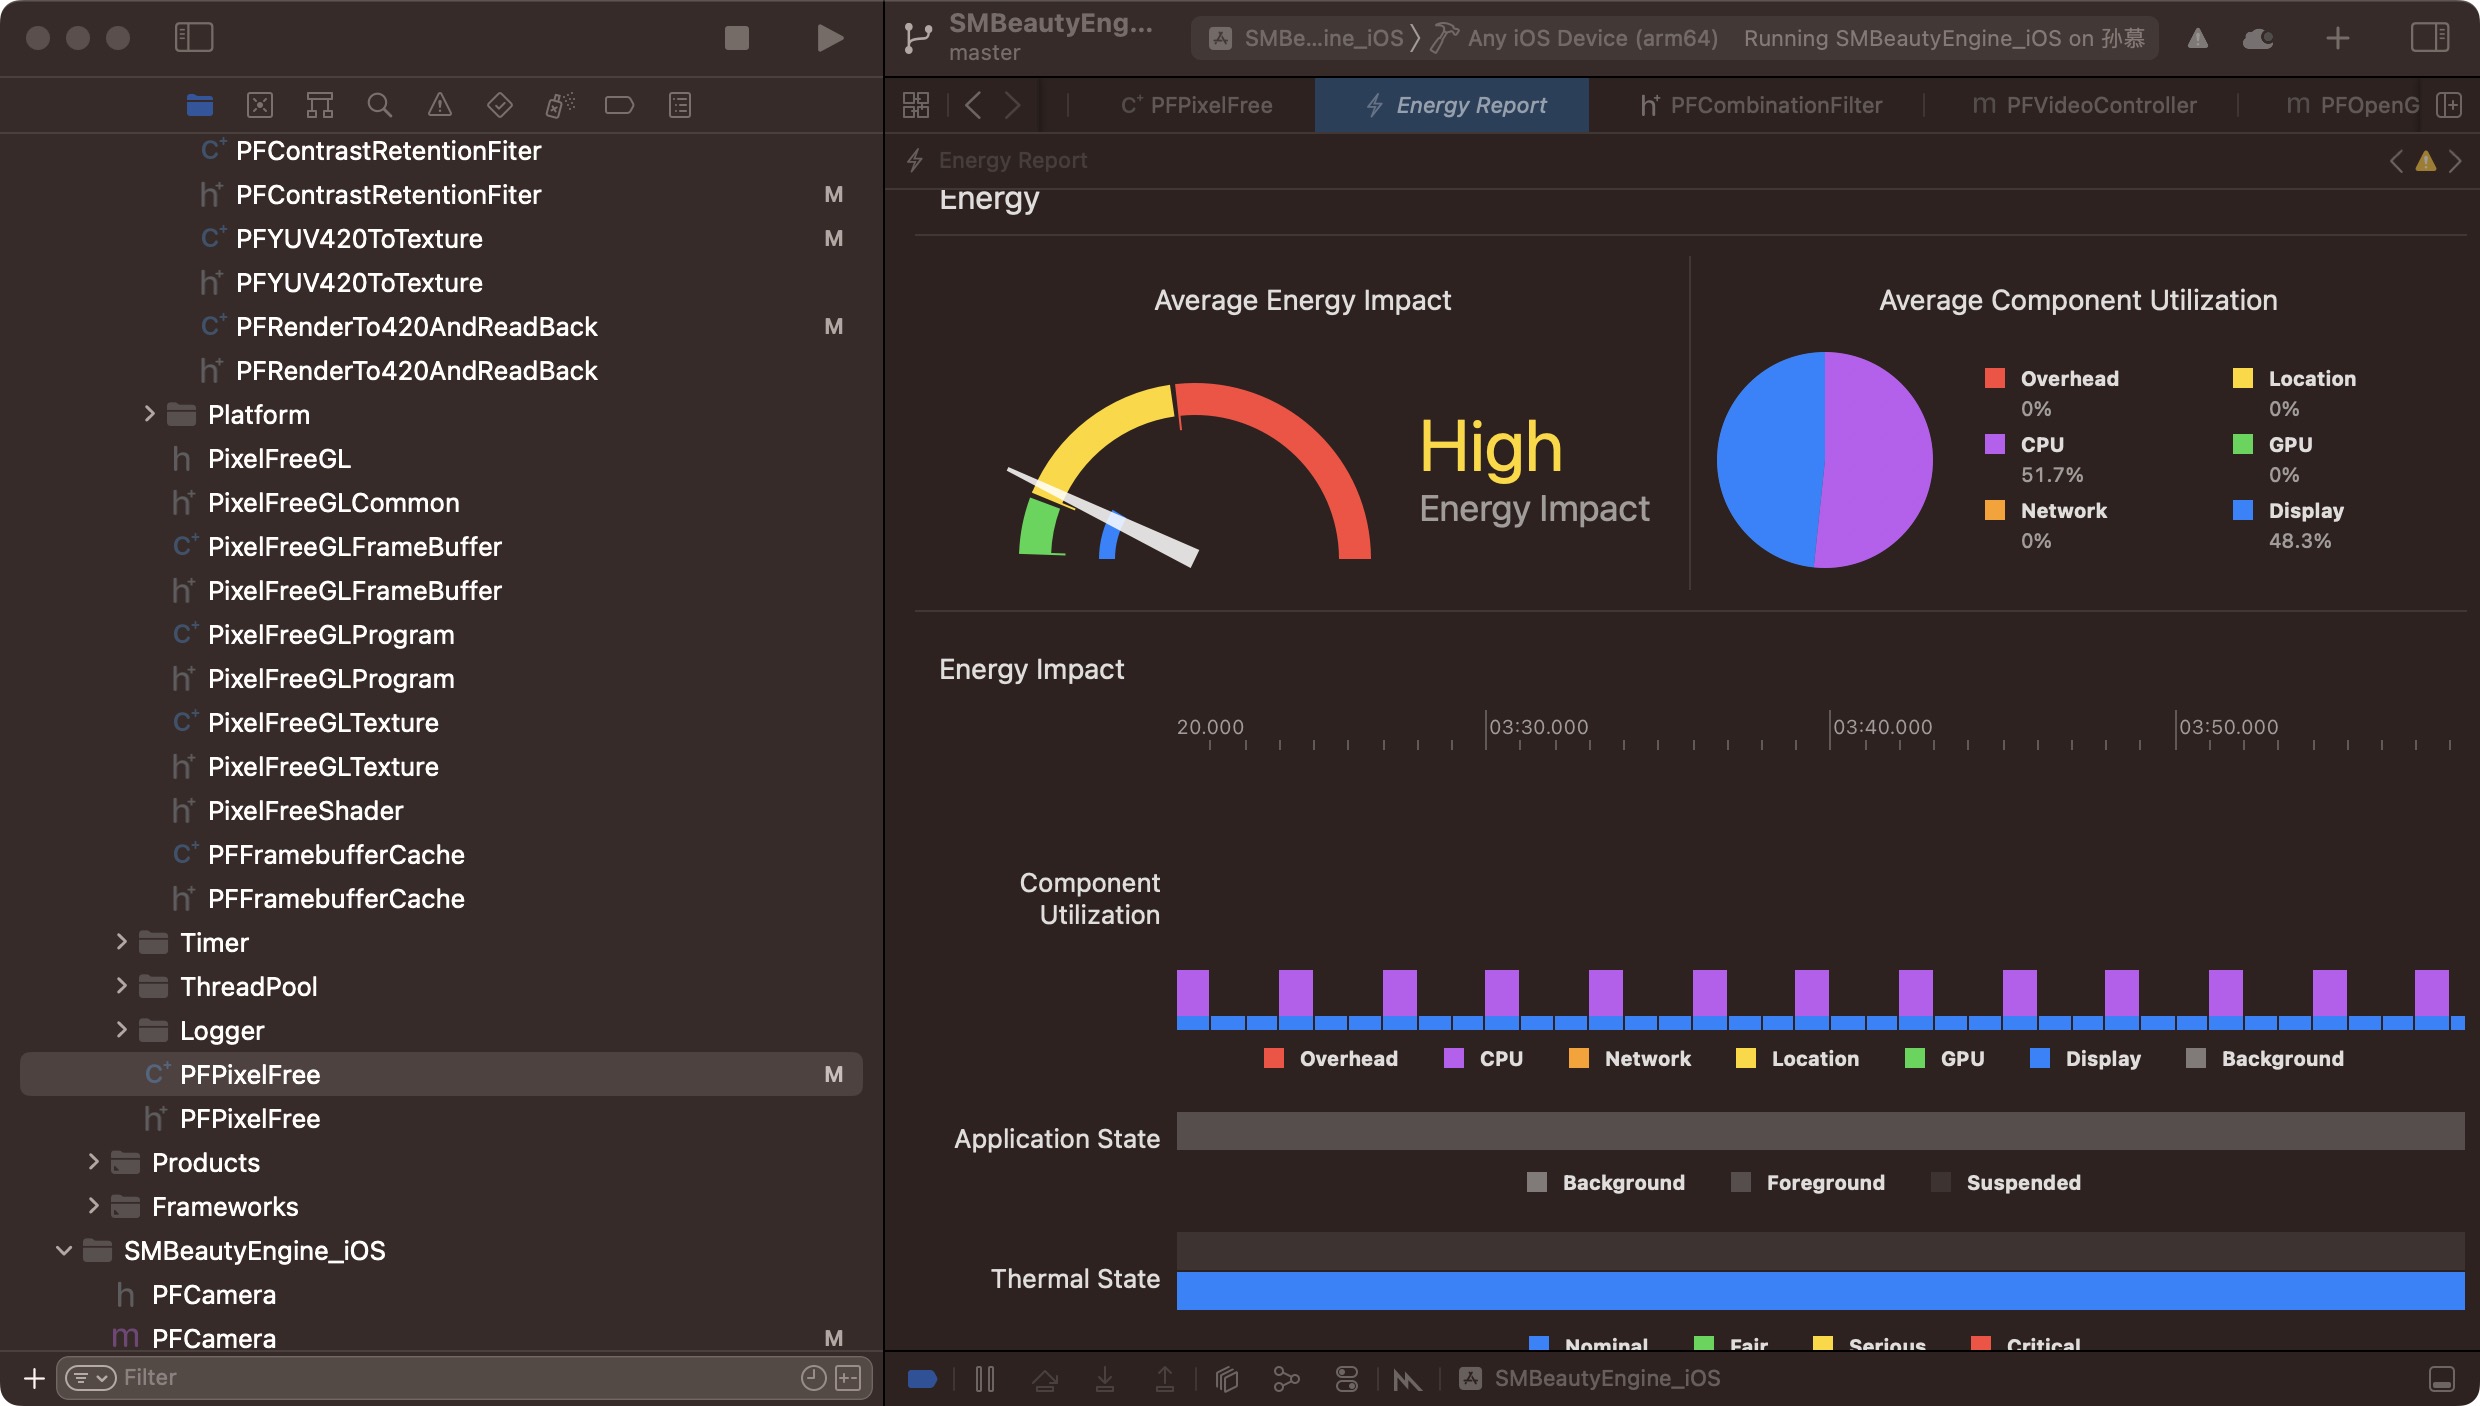The height and width of the screenshot is (1406, 2480).
Task: Pause program execution in debug bar
Action: 985,1379
